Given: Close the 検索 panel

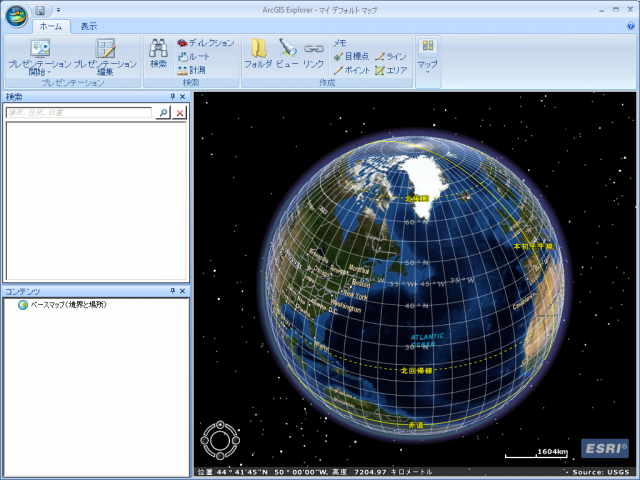Looking at the screenshot, I should (x=182, y=96).
